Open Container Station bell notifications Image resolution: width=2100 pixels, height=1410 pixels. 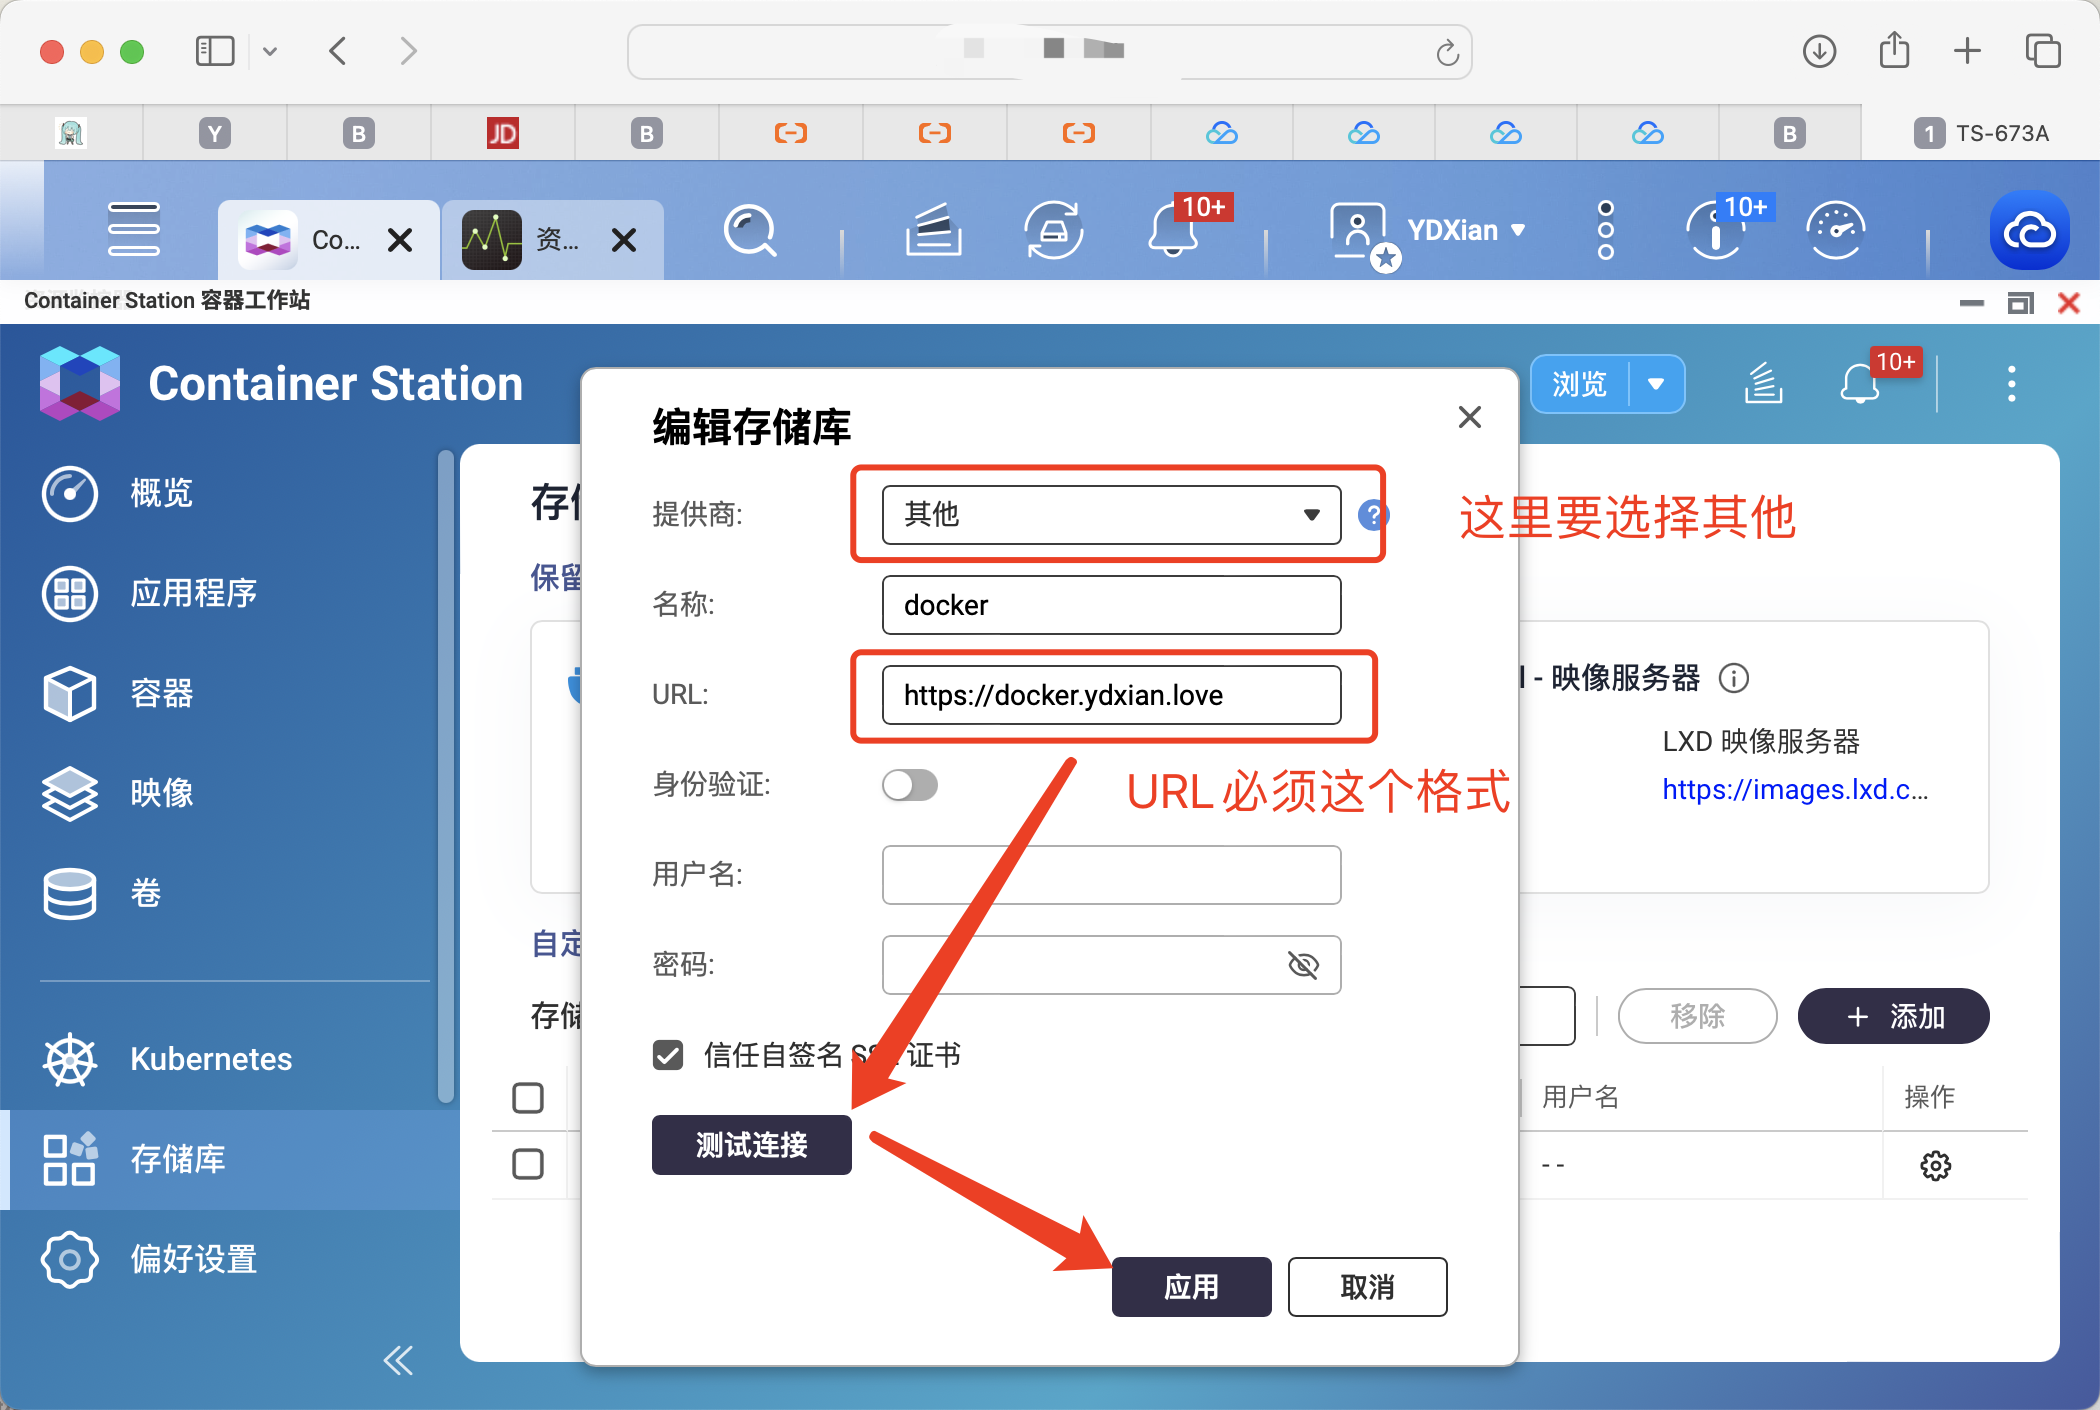pos(1860,384)
